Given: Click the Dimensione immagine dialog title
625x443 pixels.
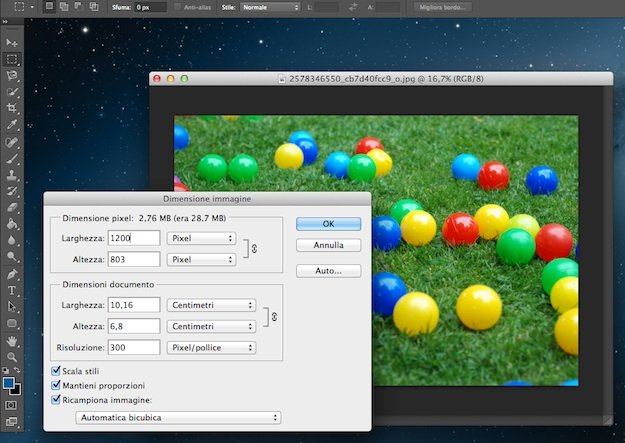Looking at the screenshot, I should click(x=207, y=199).
